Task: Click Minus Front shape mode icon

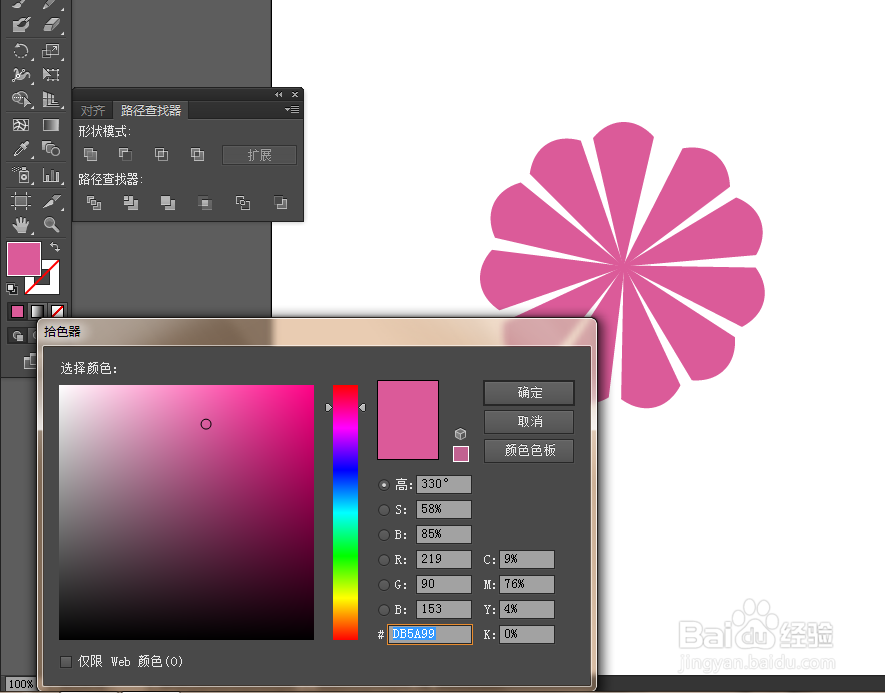Action: (125, 154)
